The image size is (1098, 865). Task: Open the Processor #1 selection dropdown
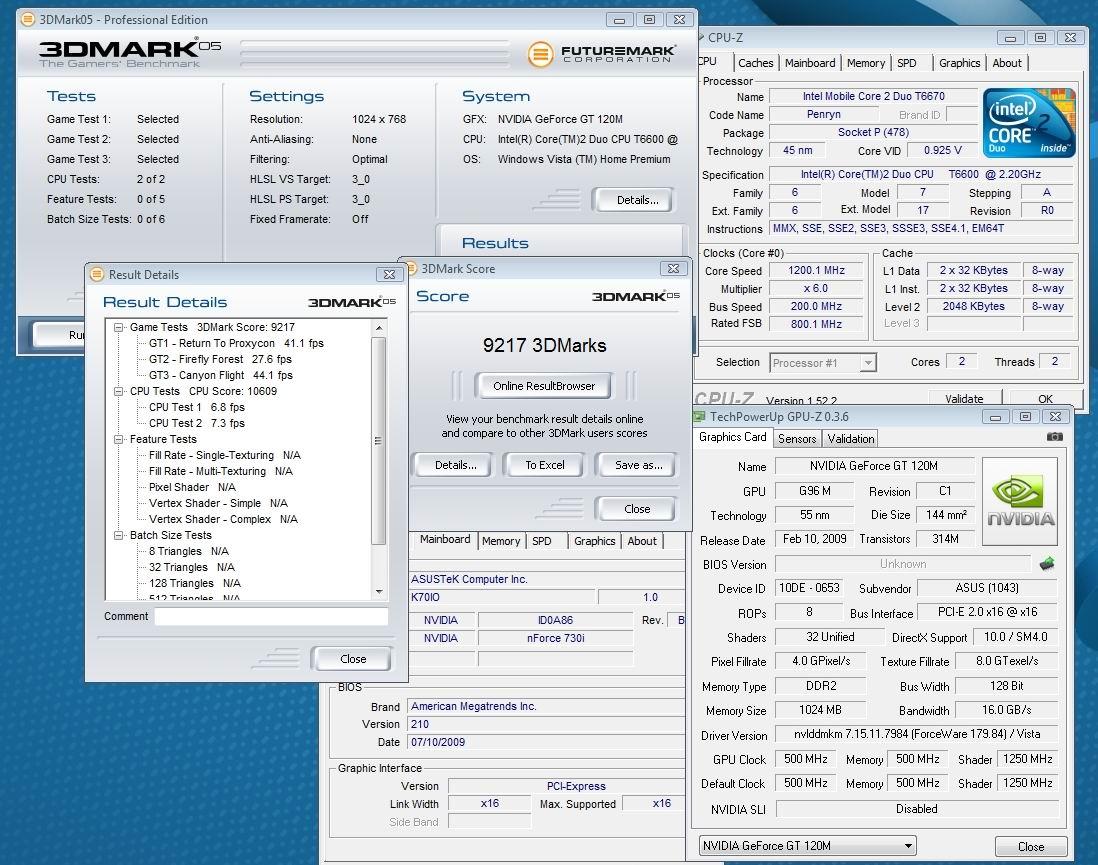click(868, 363)
